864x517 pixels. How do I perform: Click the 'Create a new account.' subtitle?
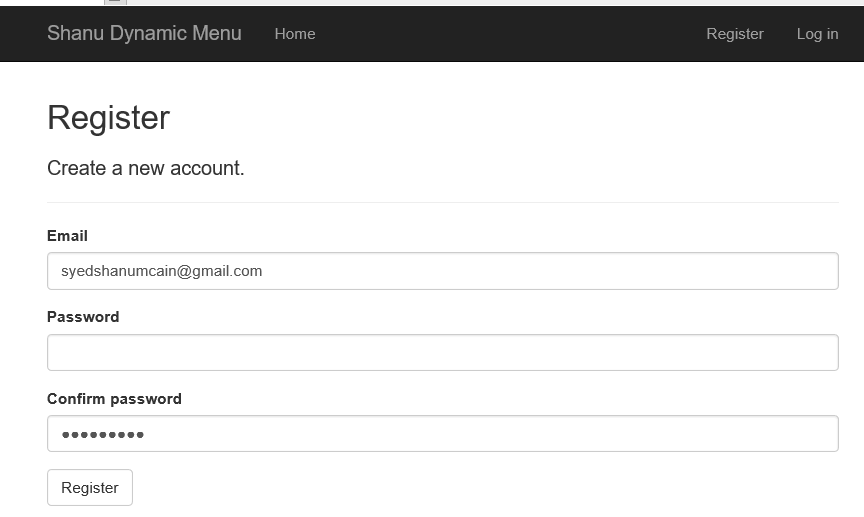coord(145,168)
